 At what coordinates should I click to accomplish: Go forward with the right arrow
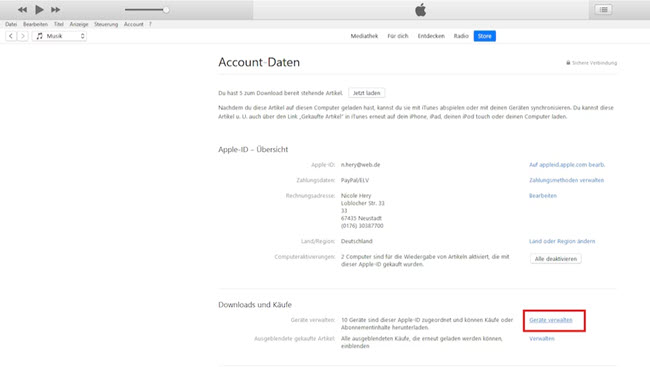pos(23,36)
